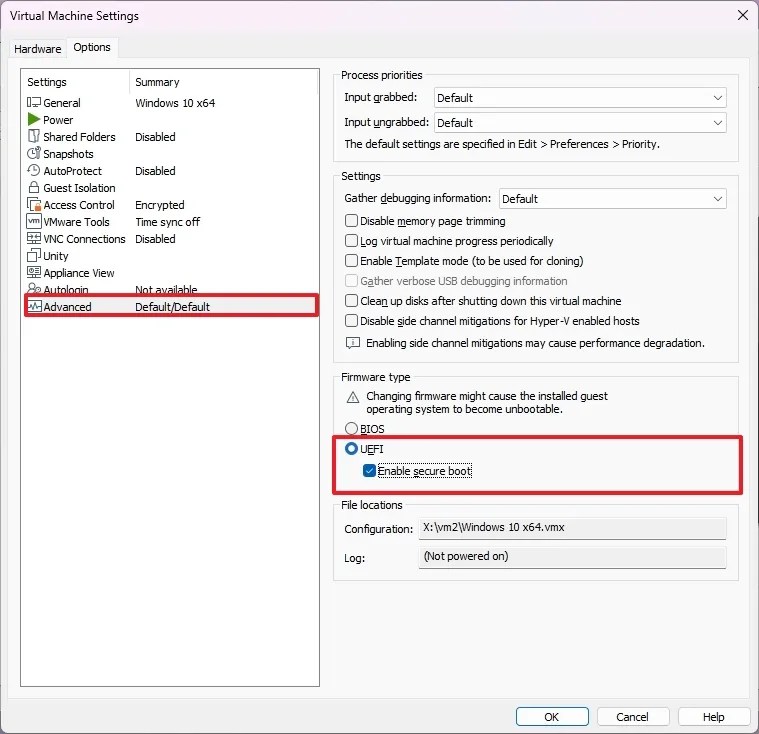
Task: Open the Input ungrabbed dropdown
Action: click(580, 123)
